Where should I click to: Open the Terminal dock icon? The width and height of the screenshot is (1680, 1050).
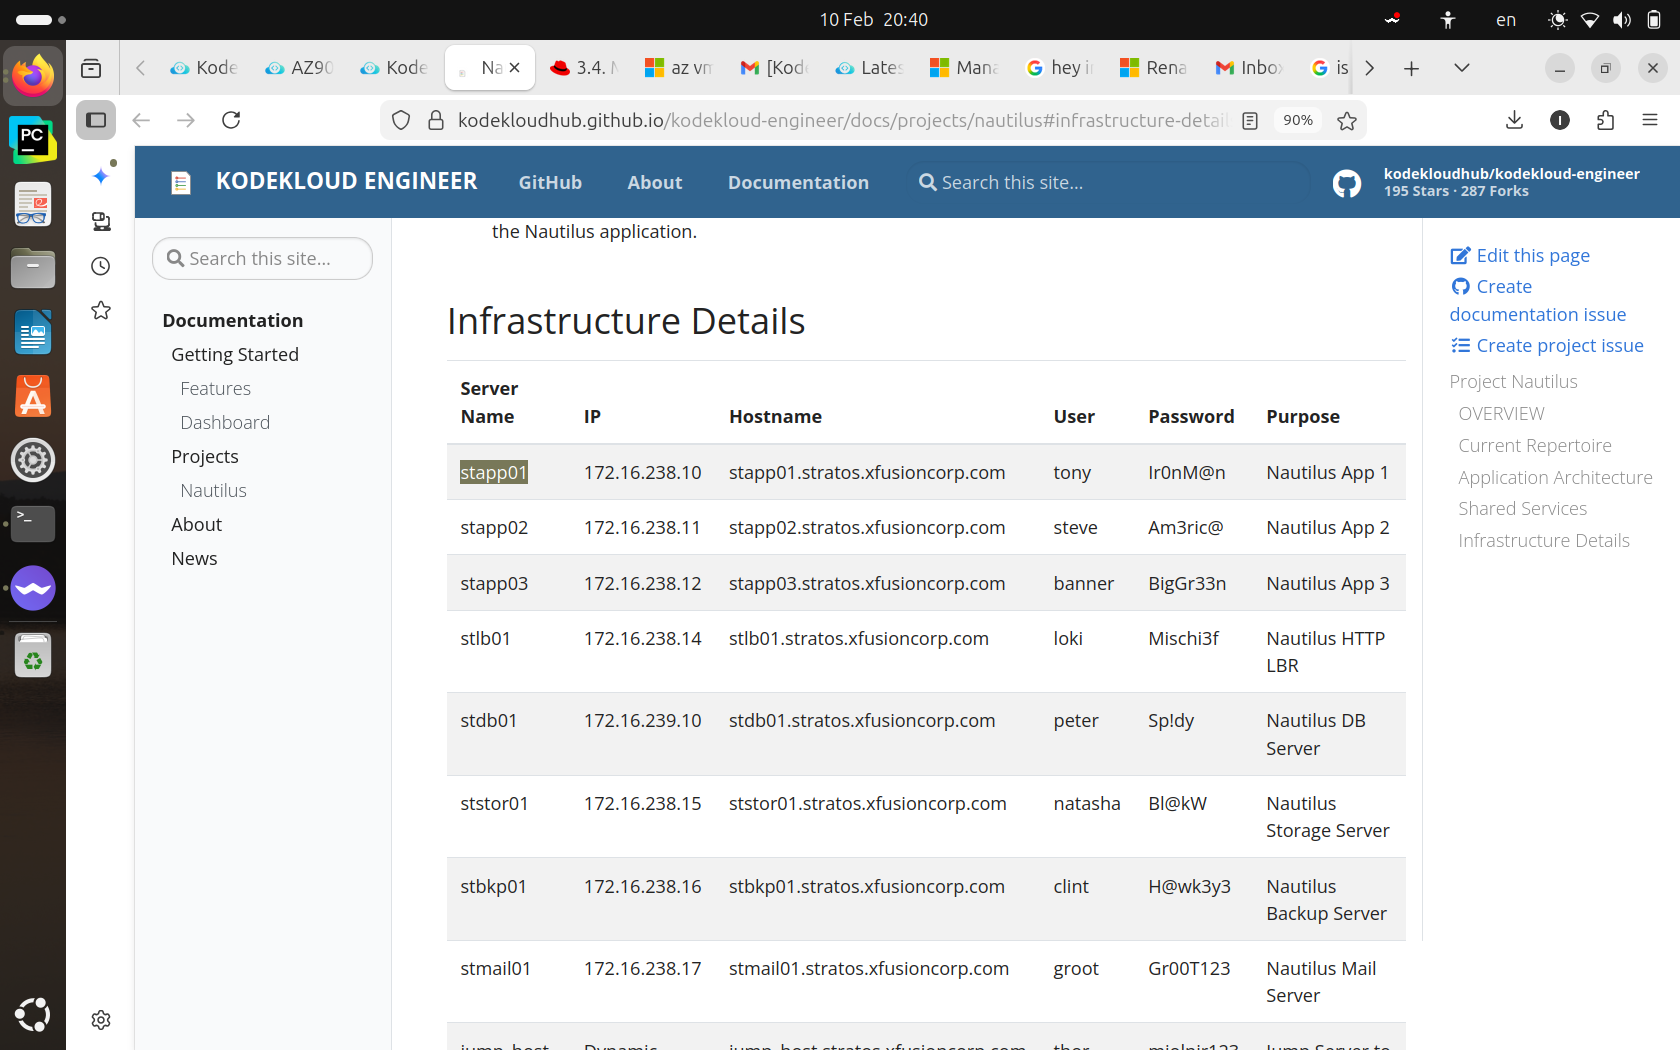pos(33,524)
